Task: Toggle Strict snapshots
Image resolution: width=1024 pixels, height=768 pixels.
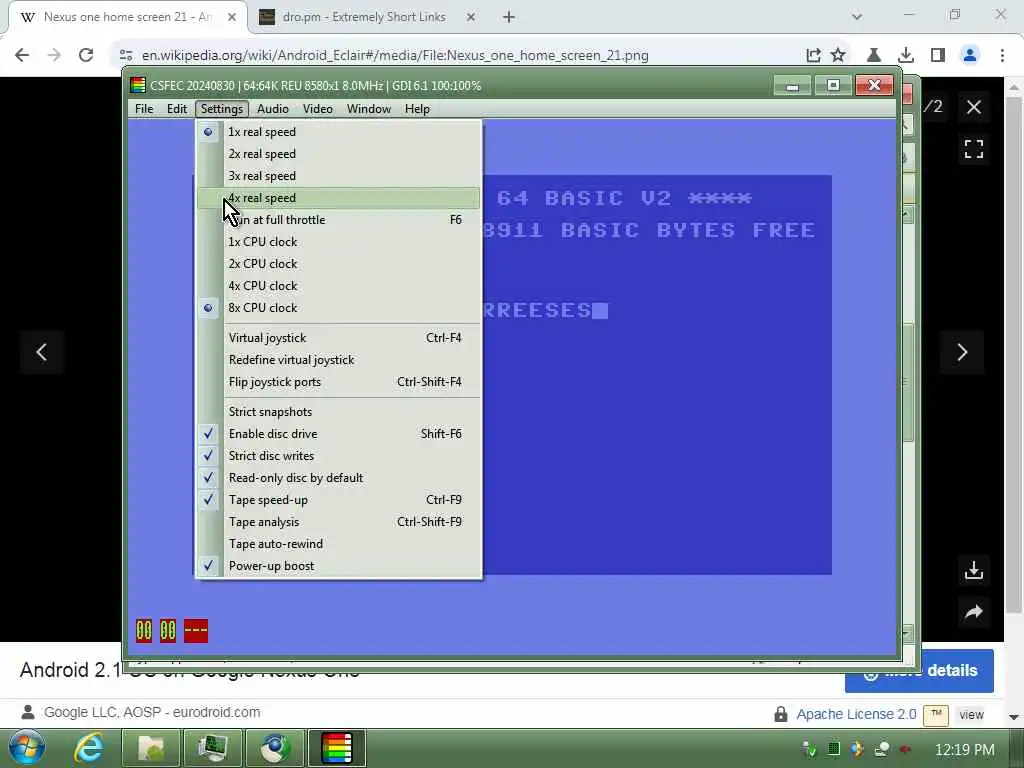Action: point(338,412)
